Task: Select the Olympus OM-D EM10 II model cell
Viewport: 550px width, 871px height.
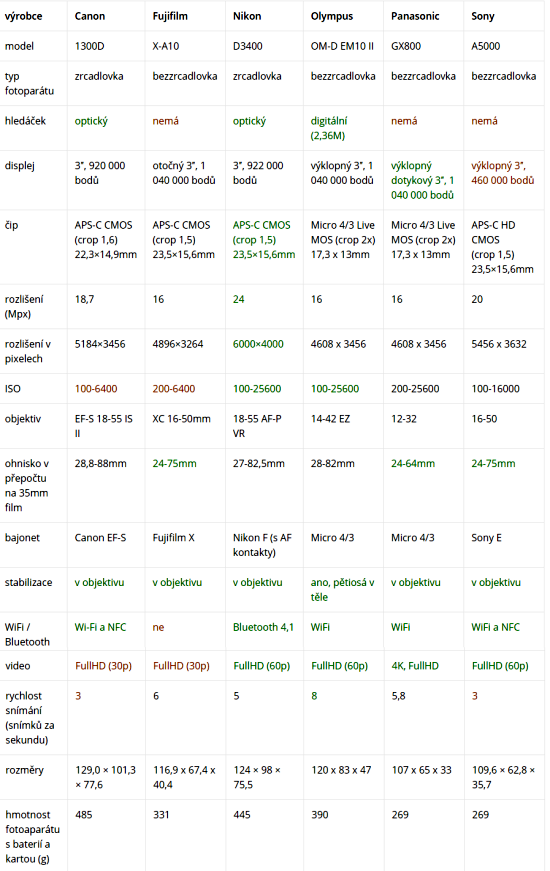Action: click(342, 46)
